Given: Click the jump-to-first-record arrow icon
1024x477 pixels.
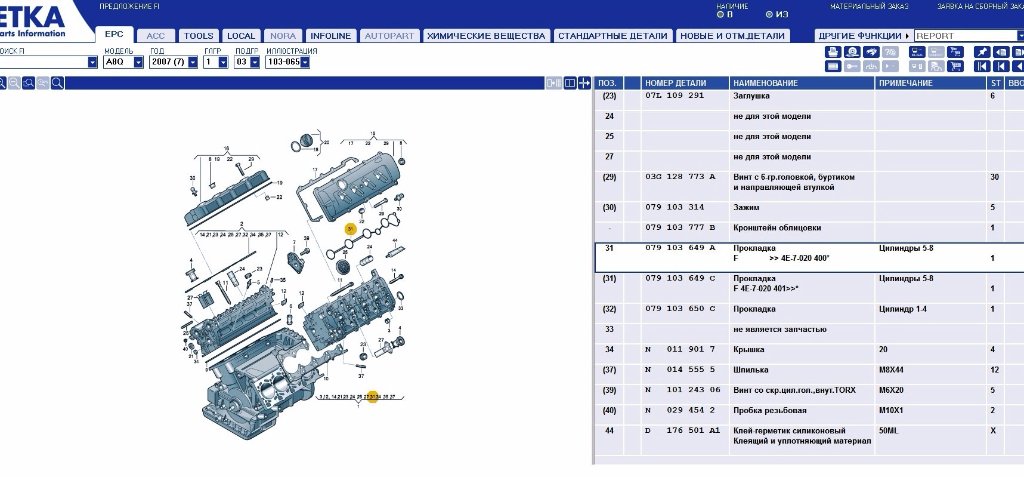Looking at the screenshot, I should coord(981,66).
